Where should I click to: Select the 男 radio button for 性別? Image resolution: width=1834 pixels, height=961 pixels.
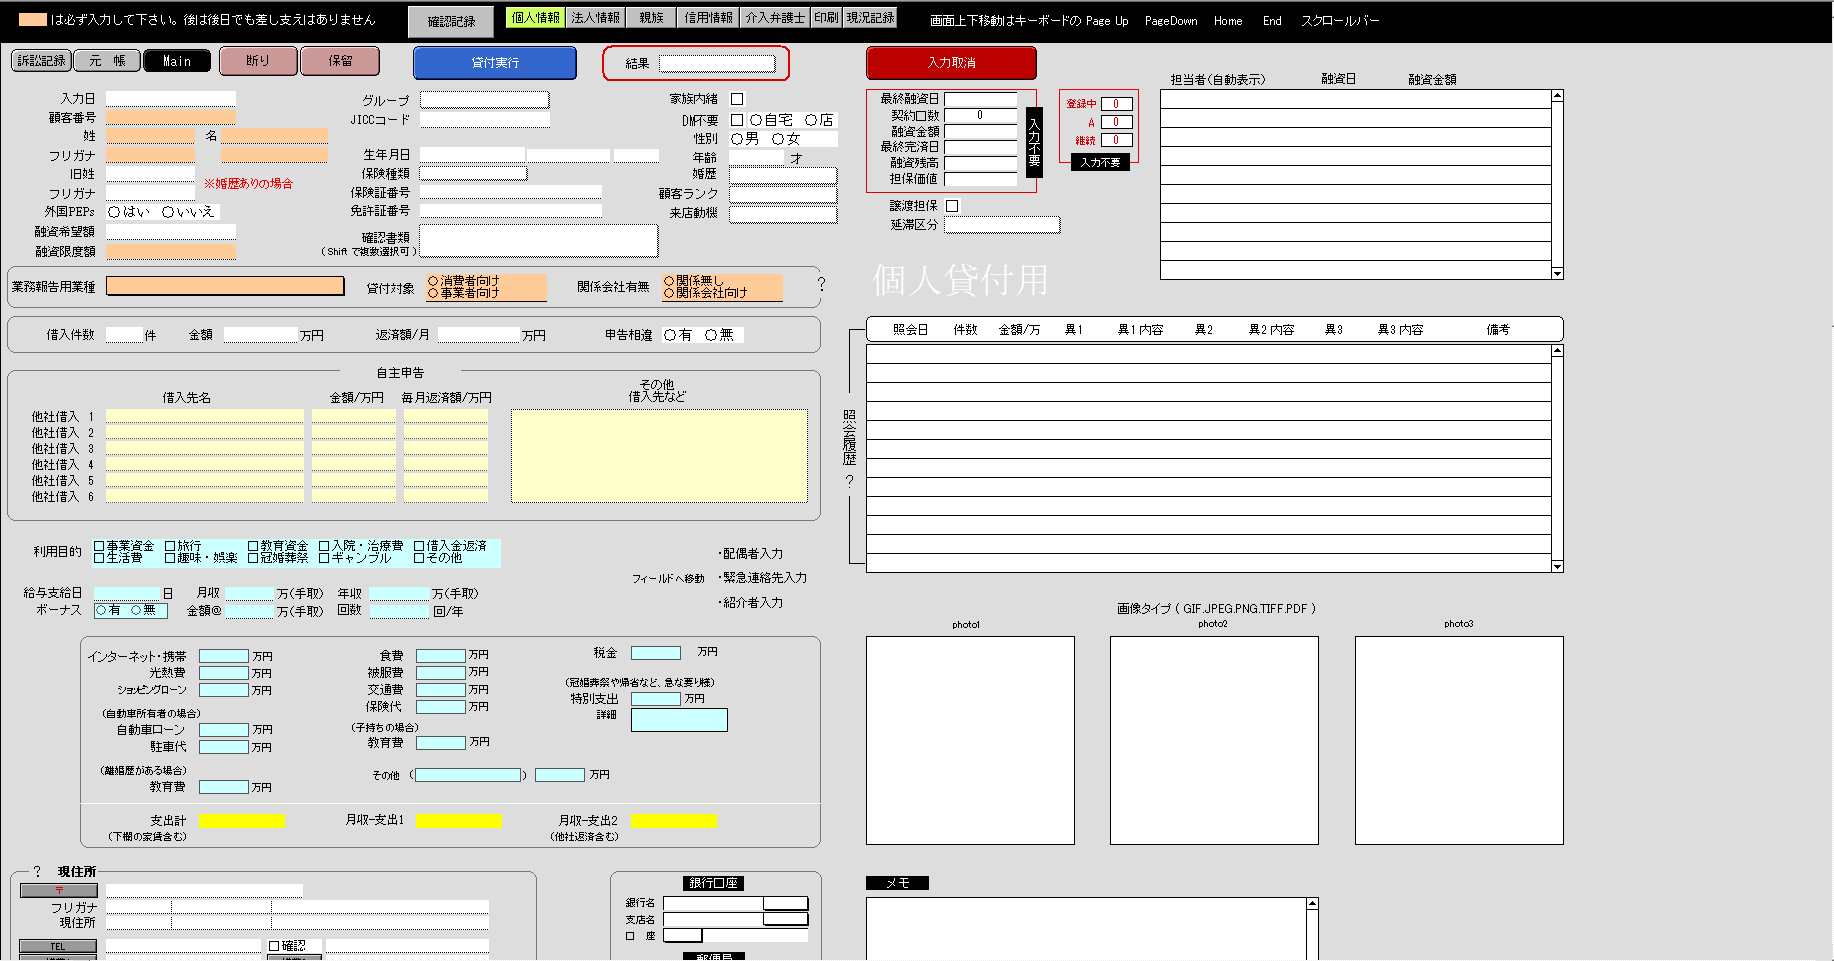[738, 139]
